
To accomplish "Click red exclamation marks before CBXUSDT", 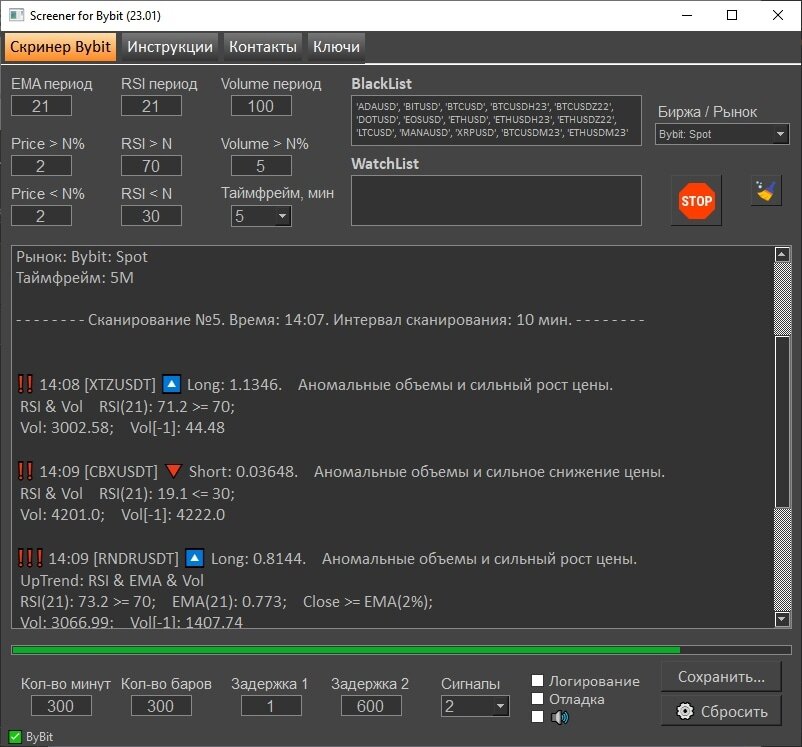I will pyautogui.click(x=25, y=471).
